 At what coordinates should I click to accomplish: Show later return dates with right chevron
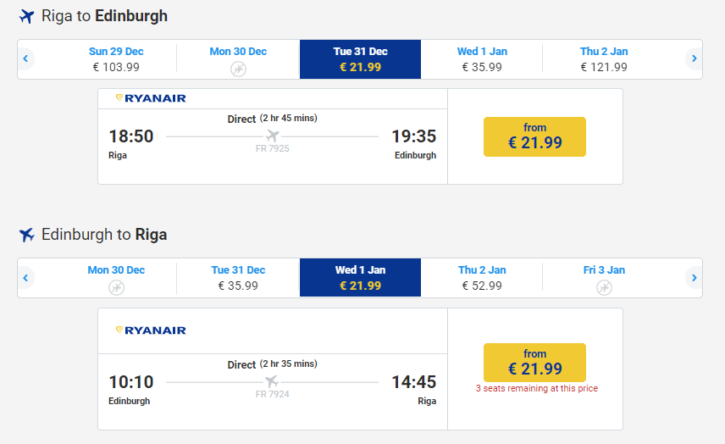pos(694,278)
